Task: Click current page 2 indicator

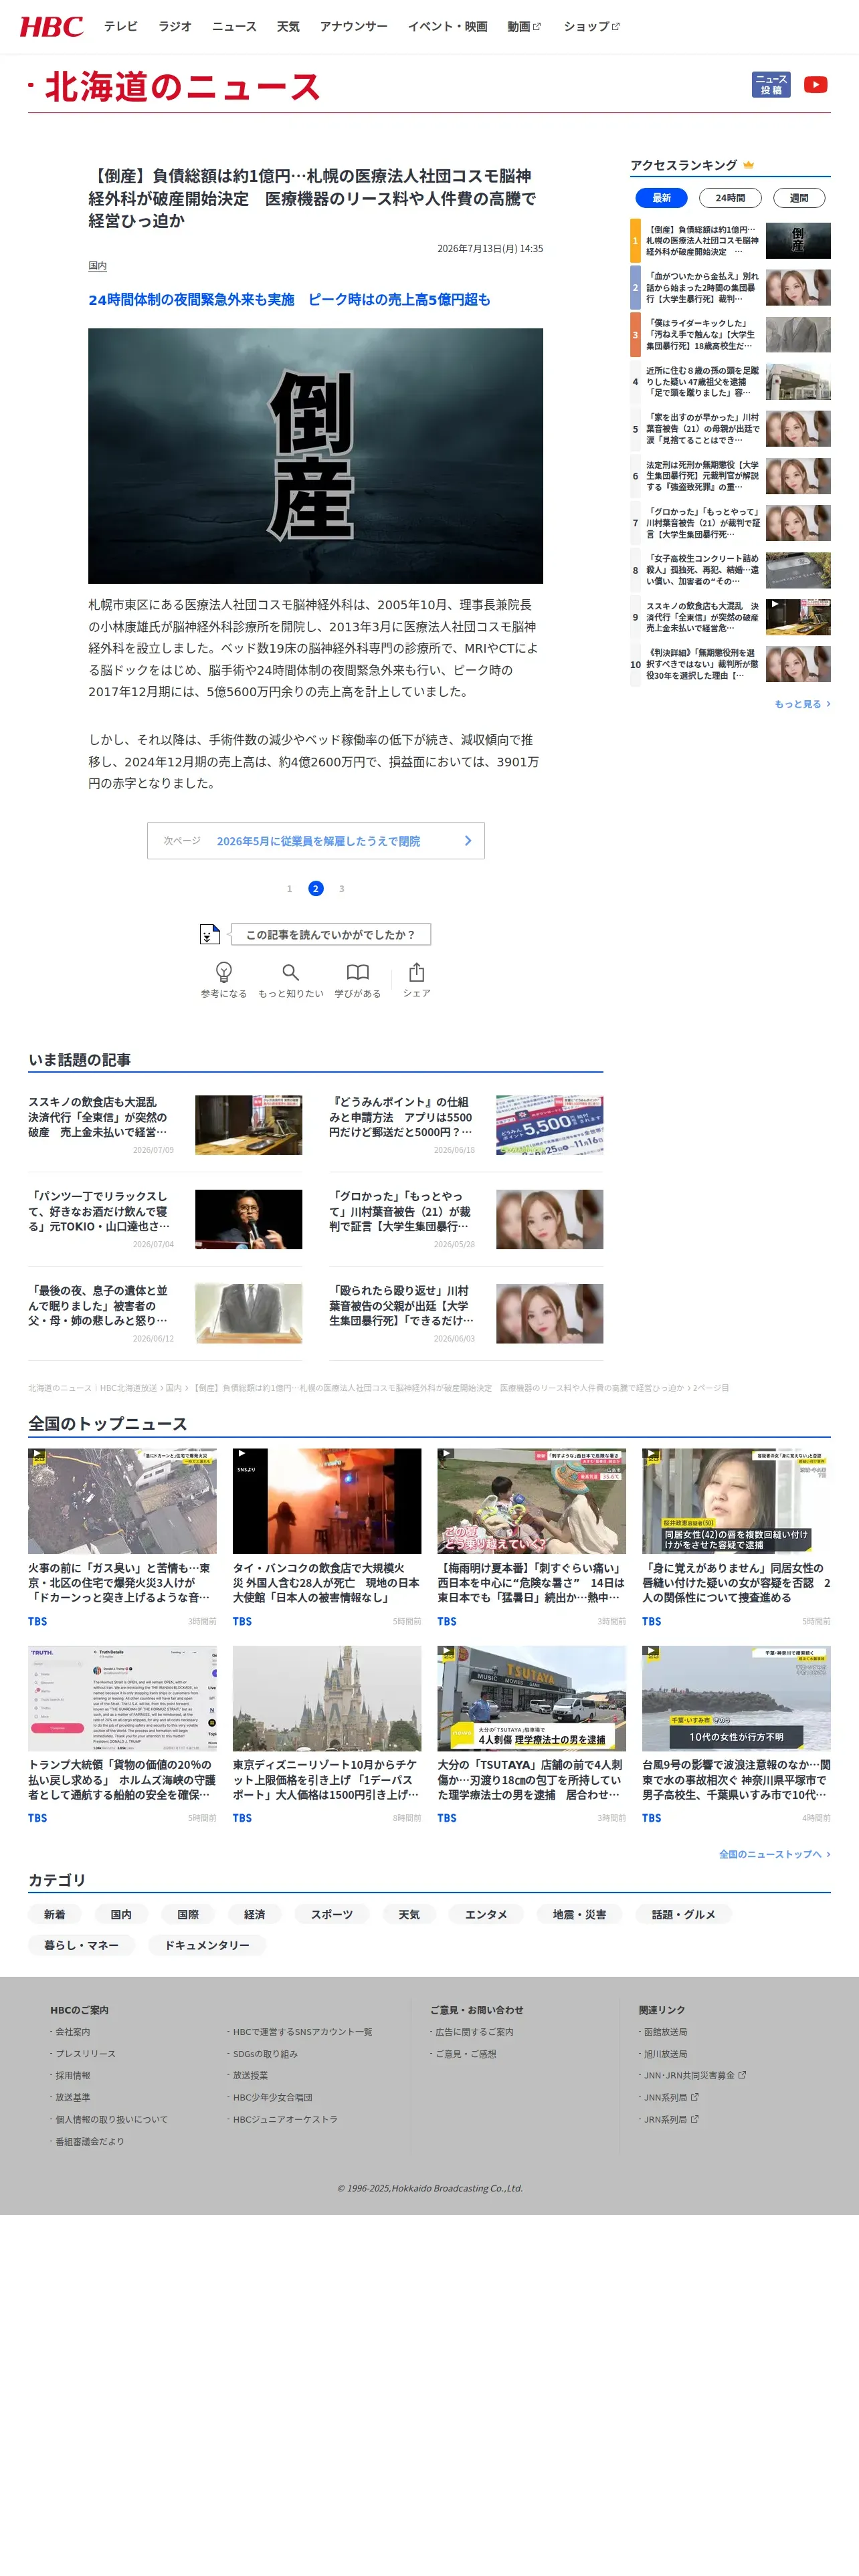Action: [316, 888]
